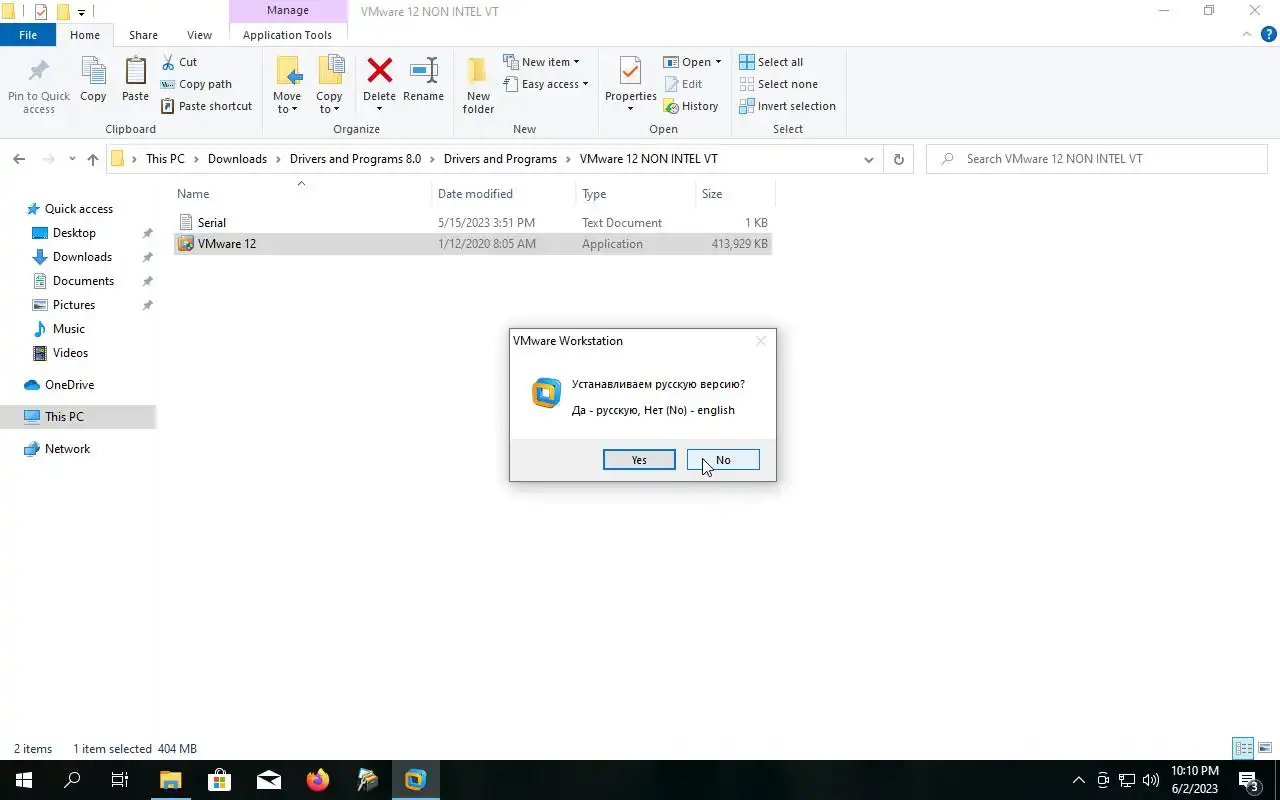Sort by the Type column header

[x=635, y=194]
